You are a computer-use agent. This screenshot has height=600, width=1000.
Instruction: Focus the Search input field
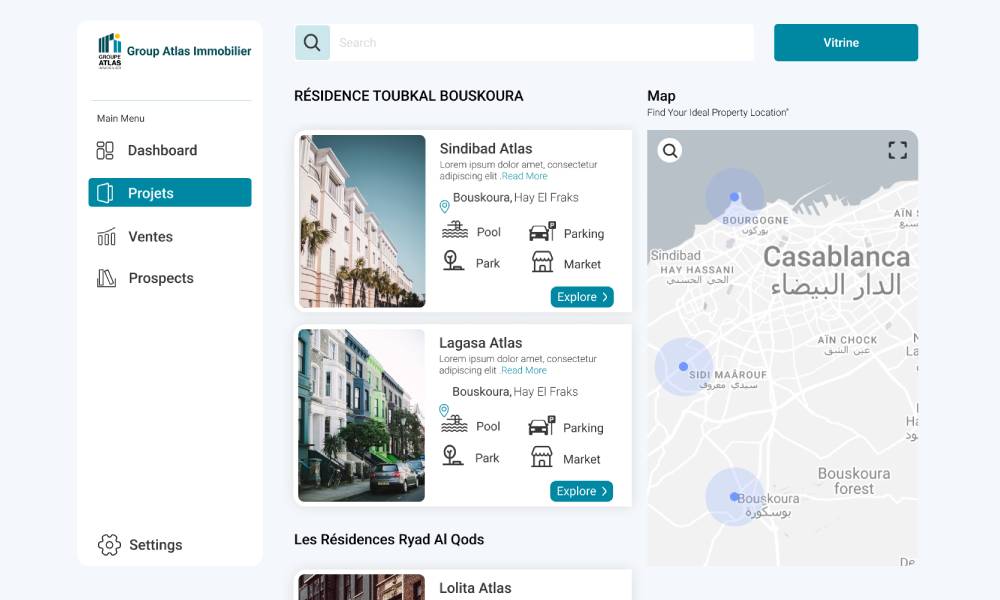tap(541, 43)
